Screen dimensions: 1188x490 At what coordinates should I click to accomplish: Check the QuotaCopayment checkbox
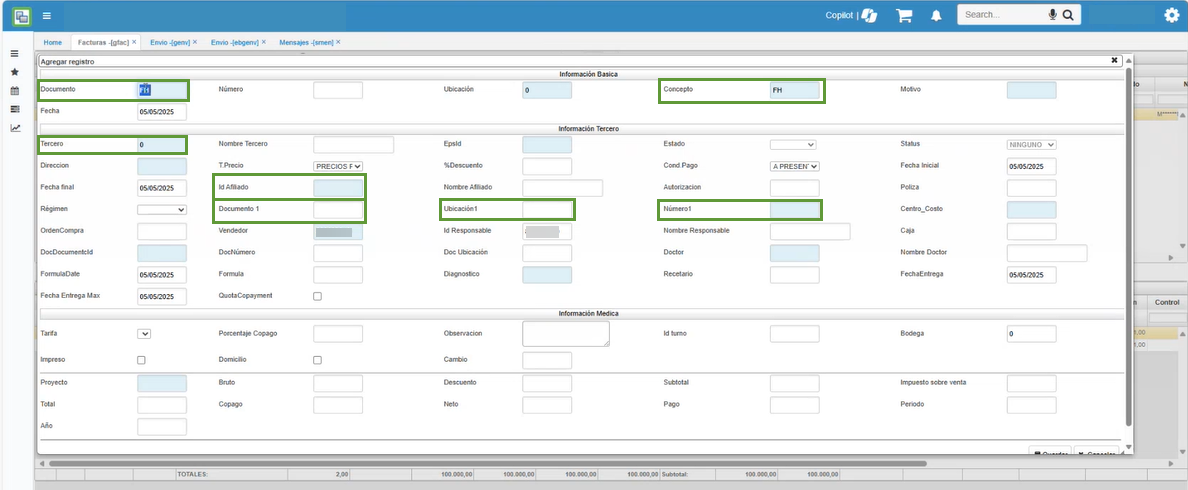click(x=318, y=296)
